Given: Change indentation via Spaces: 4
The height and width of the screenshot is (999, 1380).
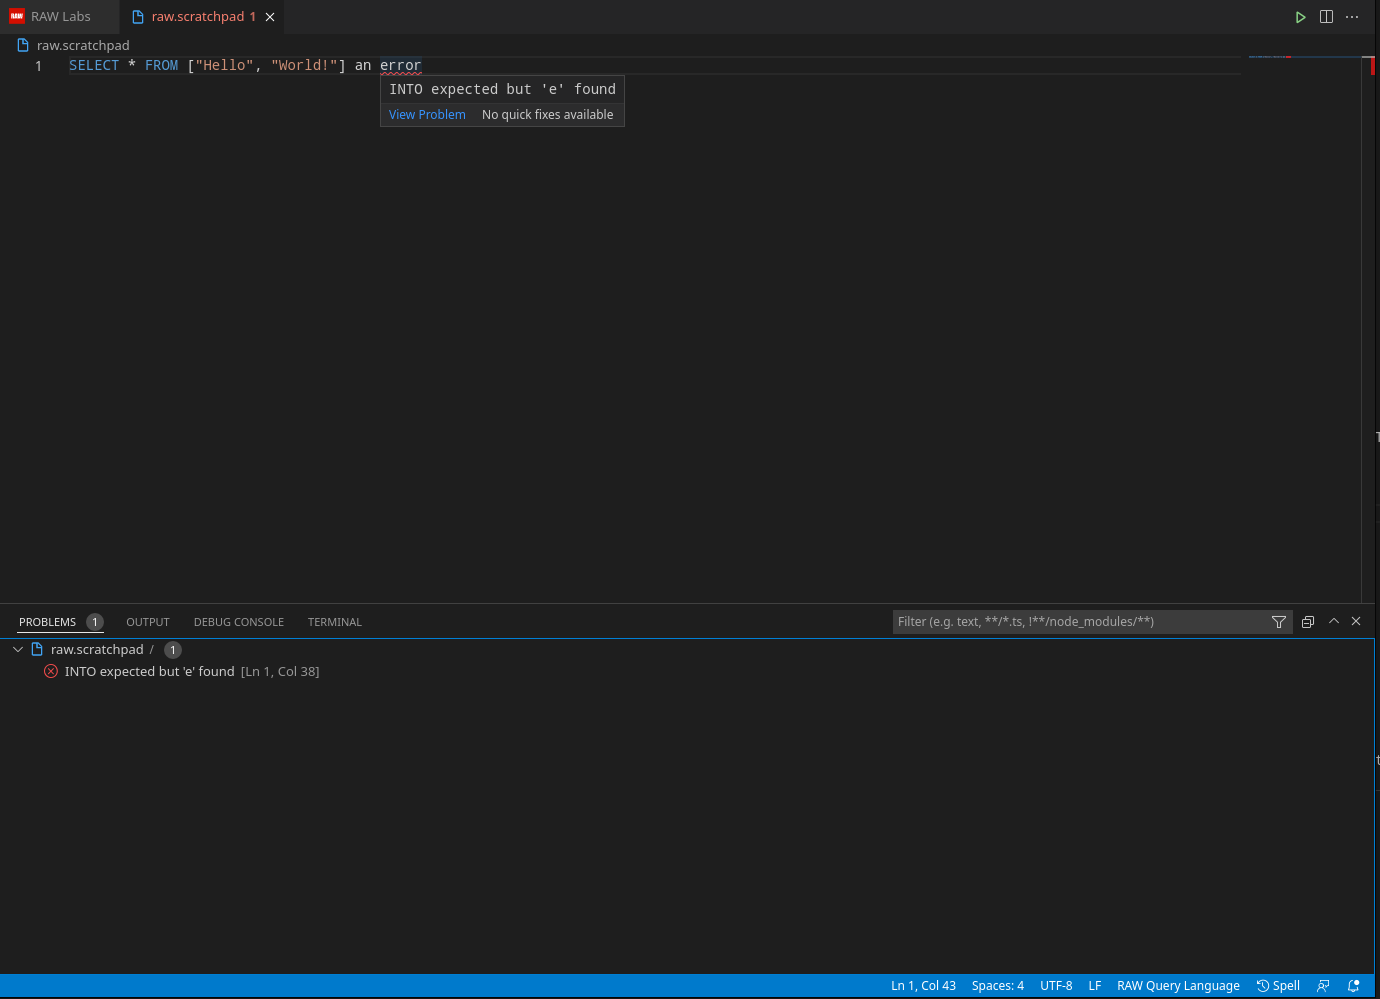Looking at the screenshot, I should coord(998,986).
